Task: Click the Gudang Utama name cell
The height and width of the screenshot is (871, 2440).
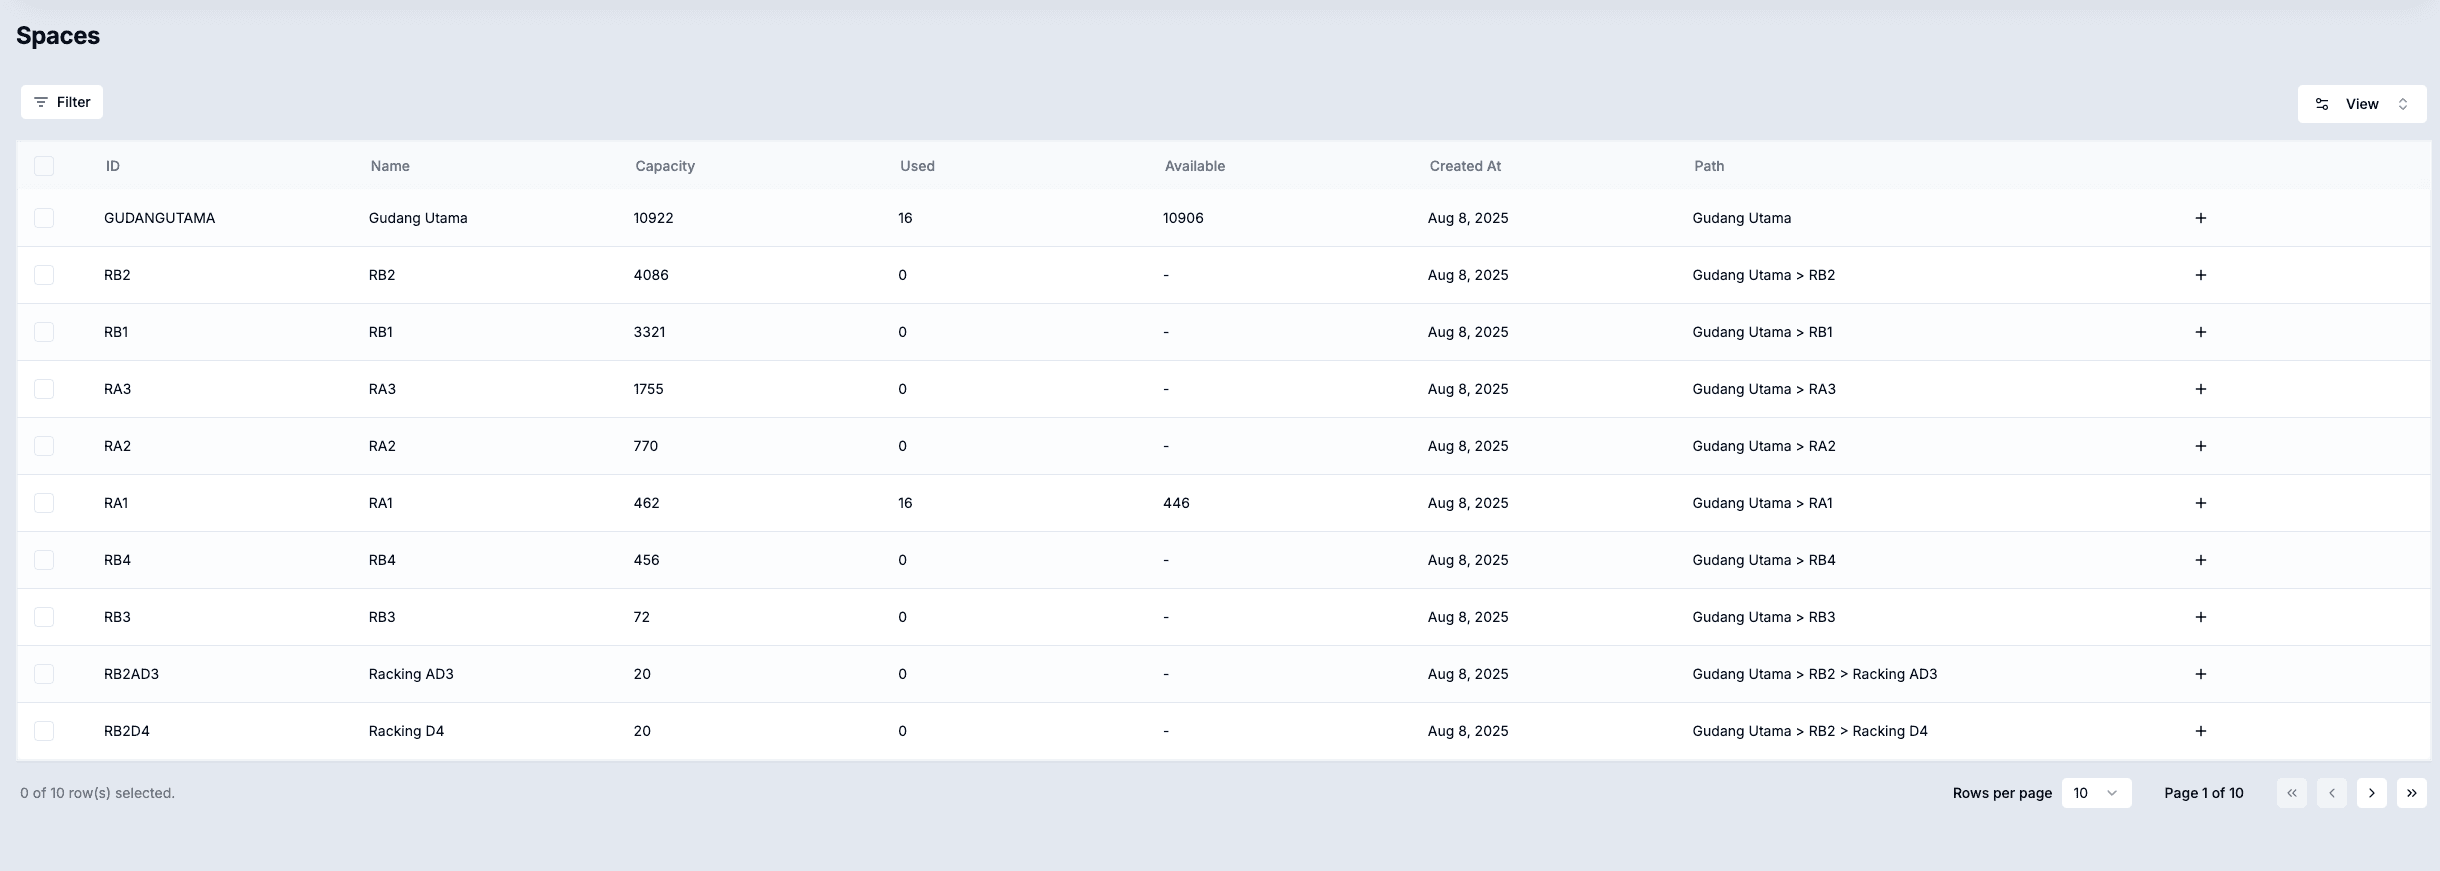Action: [x=418, y=218]
